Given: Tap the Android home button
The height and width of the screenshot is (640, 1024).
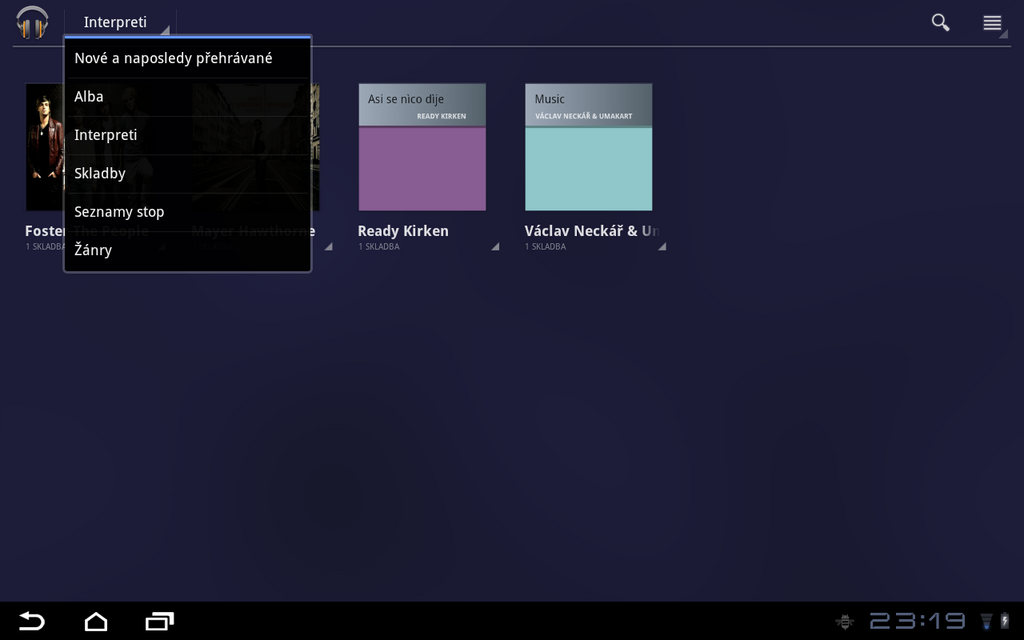Looking at the screenshot, I should [x=96, y=622].
